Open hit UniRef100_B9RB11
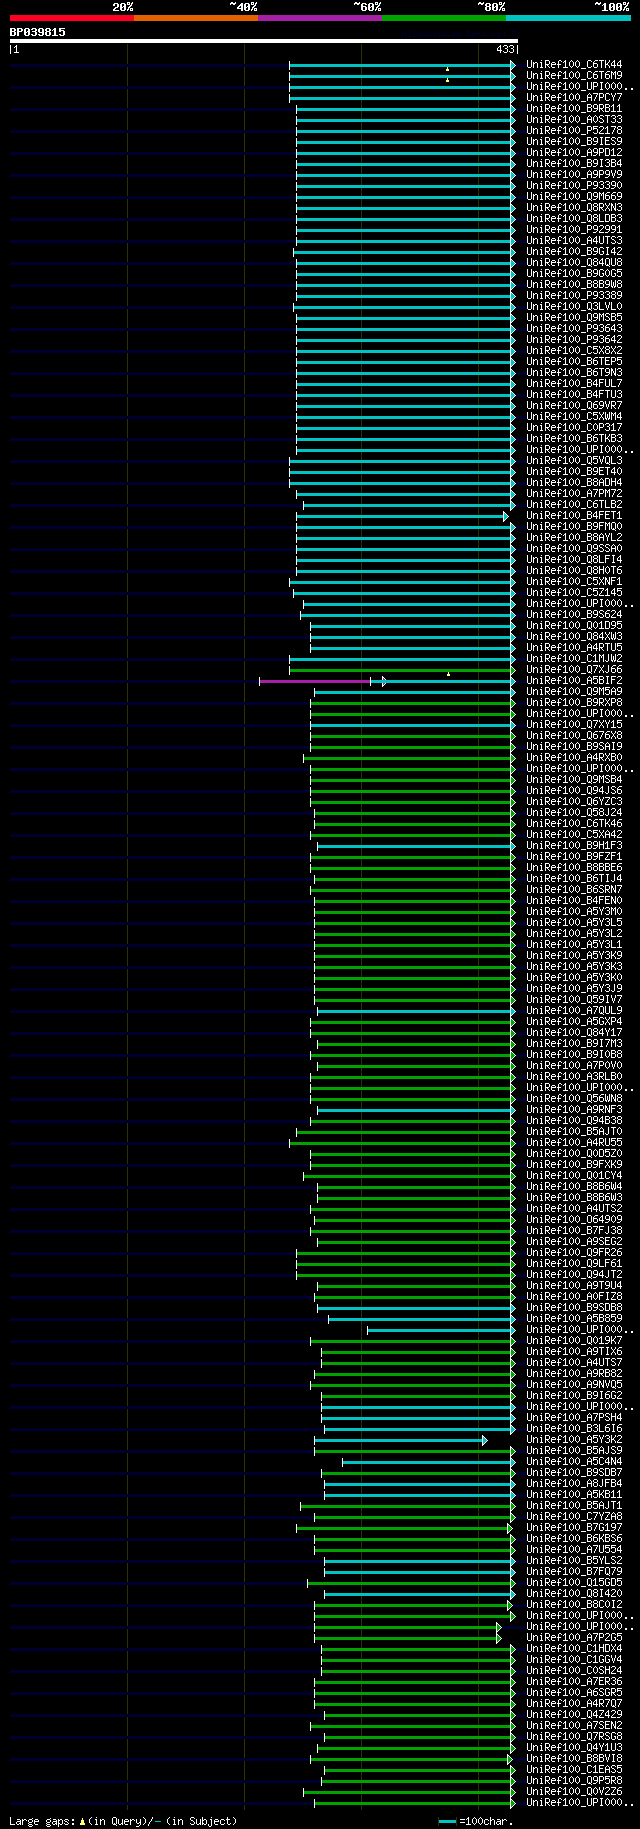The width and height of the screenshot is (640, 1829). pos(574,108)
